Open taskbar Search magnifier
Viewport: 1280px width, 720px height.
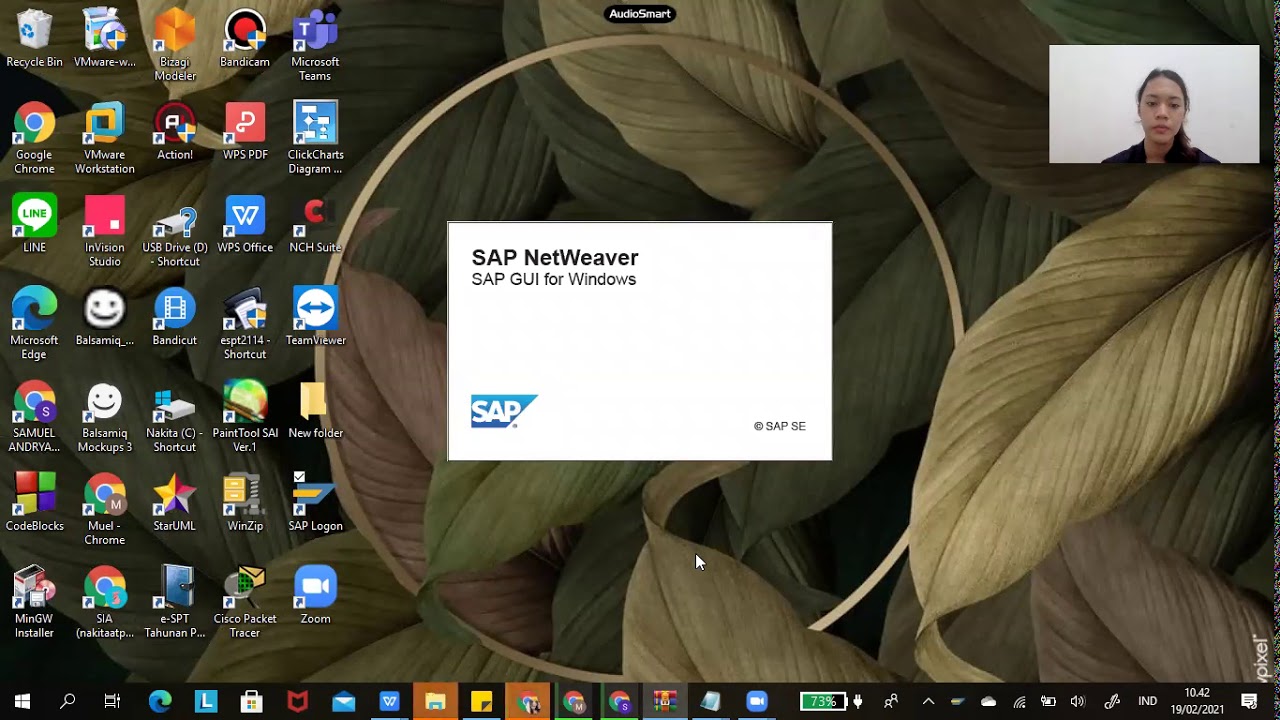pyautogui.click(x=68, y=702)
